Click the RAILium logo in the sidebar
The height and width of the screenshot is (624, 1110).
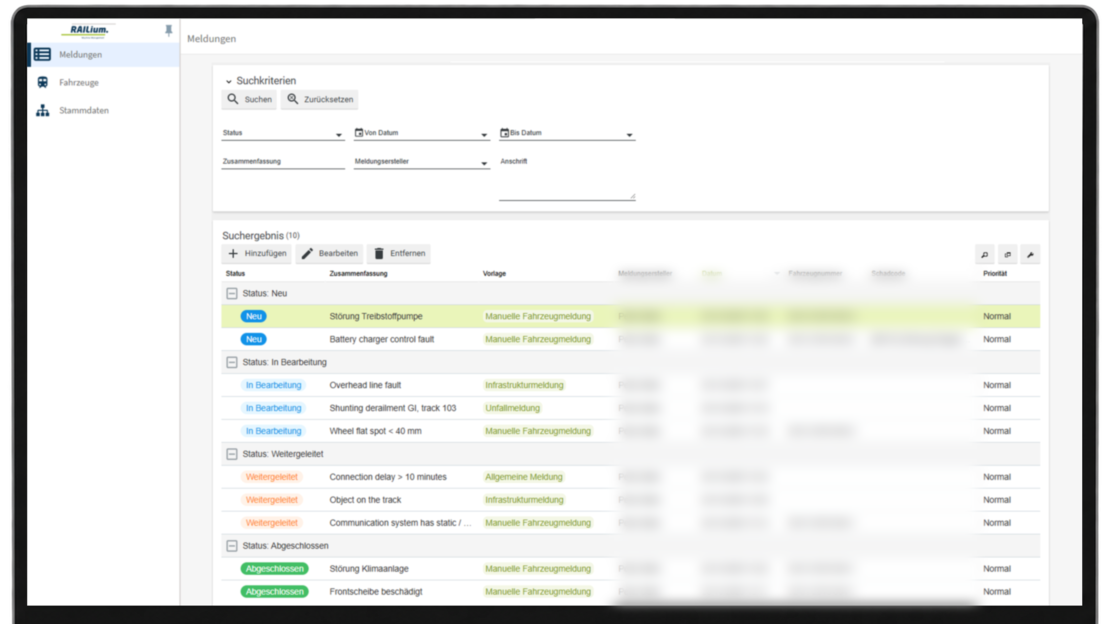[88, 30]
